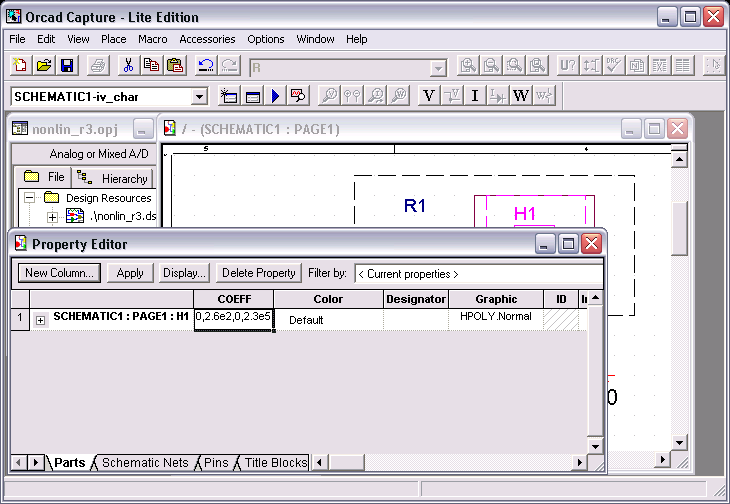Click Cross Reference toolbar icon
This screenshot has height=504, width=730.
pos(660,66)
